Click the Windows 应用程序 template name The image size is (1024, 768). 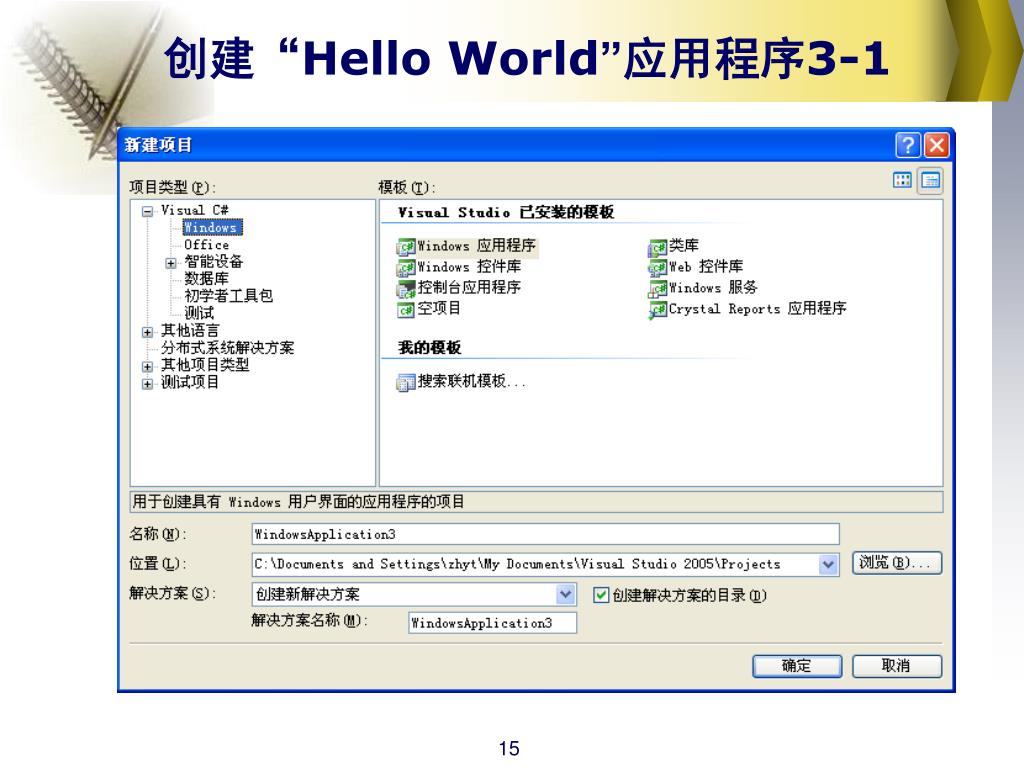tap(476, 246)
